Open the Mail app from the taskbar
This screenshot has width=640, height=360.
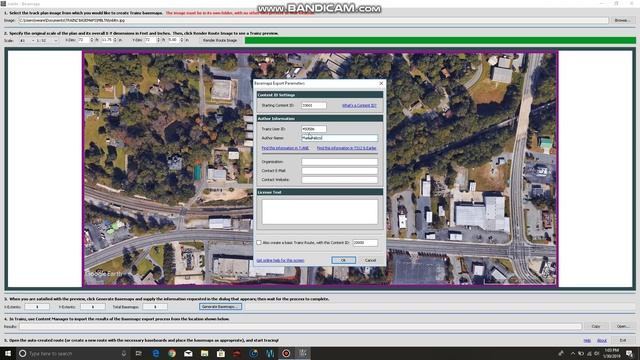point(188,353)
